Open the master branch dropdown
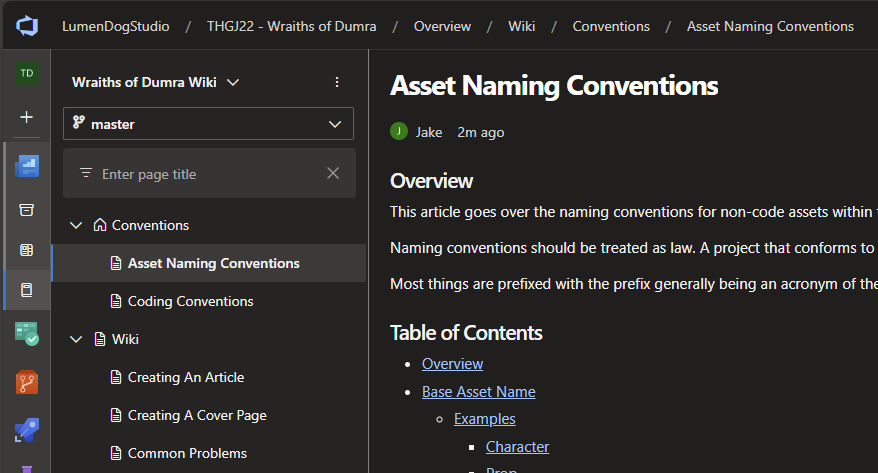The height and width of the screenshot is (473, 878). pyautogui.click(x=208, y=124)
